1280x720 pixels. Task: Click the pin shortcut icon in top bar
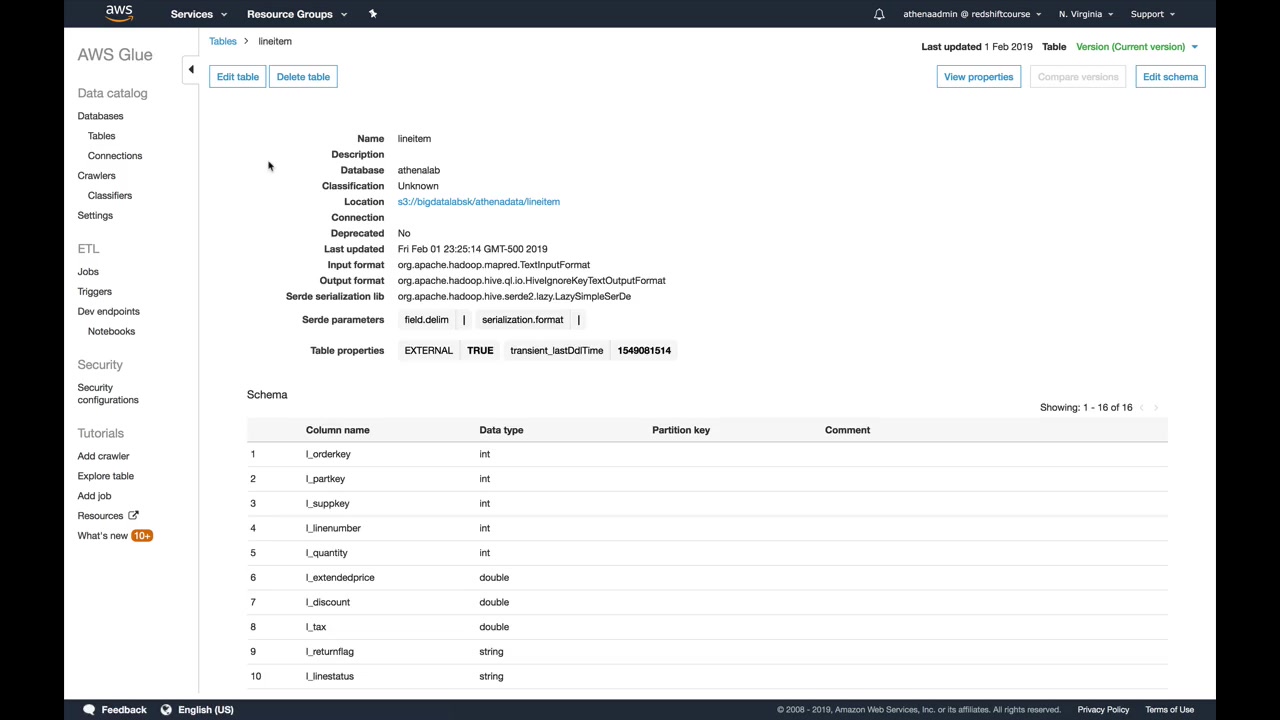(373, 14)
